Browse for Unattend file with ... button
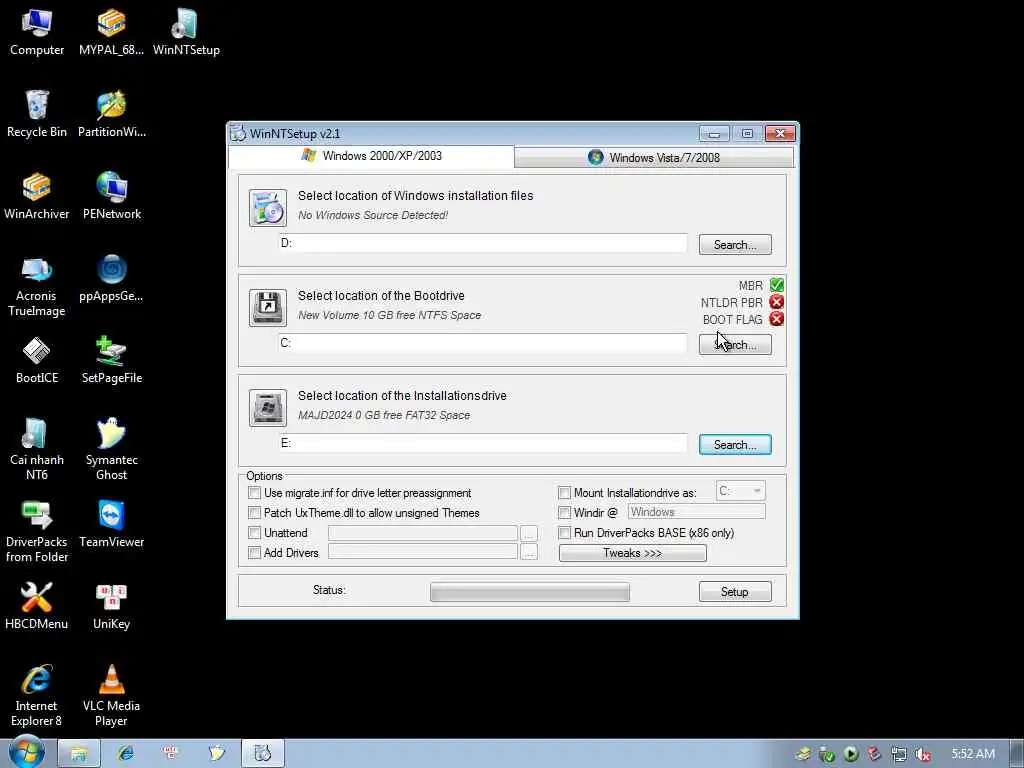Image resolution: width=1024 pixels, height=768 pixels. [529, 534]
